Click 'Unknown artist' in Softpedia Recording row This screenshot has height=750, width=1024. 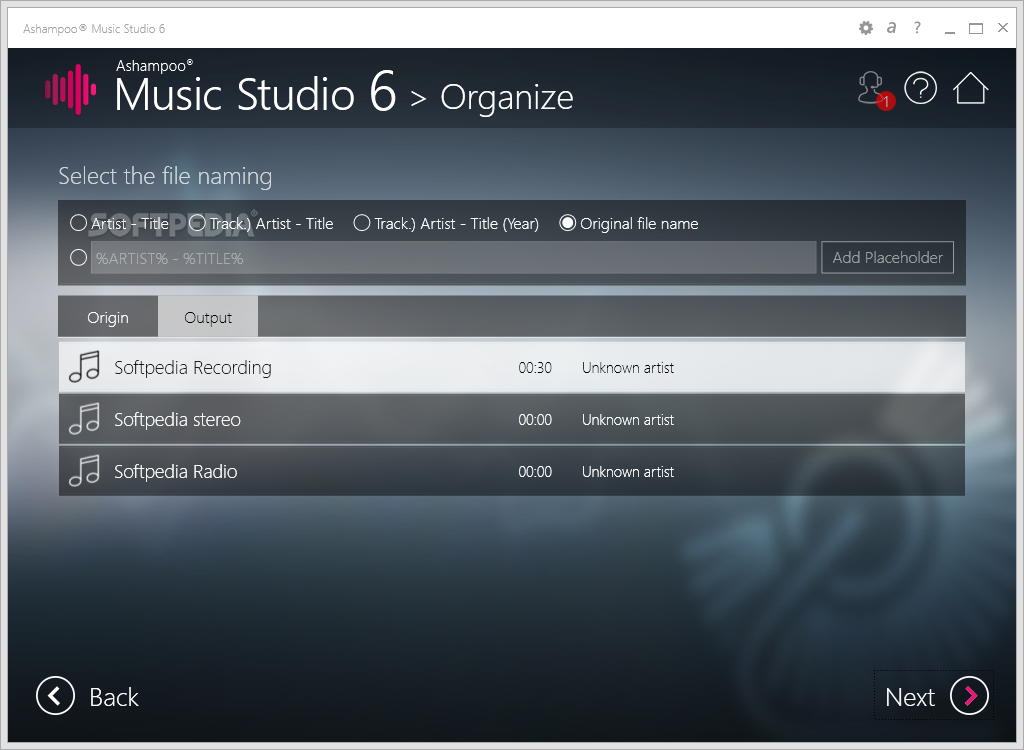[x=628, y=368]
